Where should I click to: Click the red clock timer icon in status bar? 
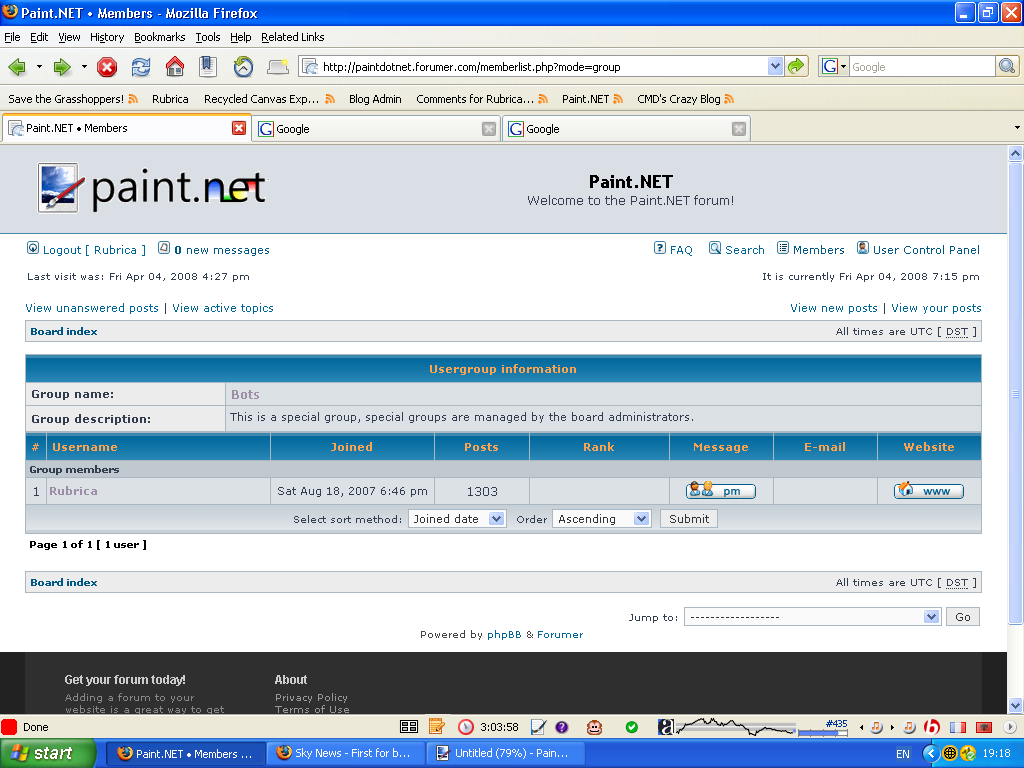point(466,727)
